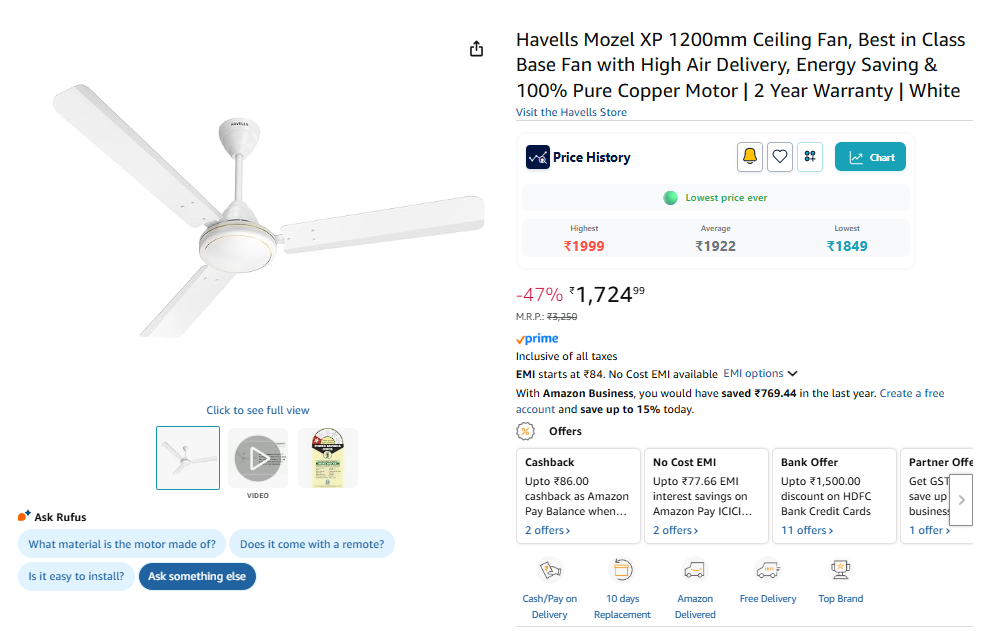983x631 pixels.
Task: Open the price history Chart
Action: [870, 157]
